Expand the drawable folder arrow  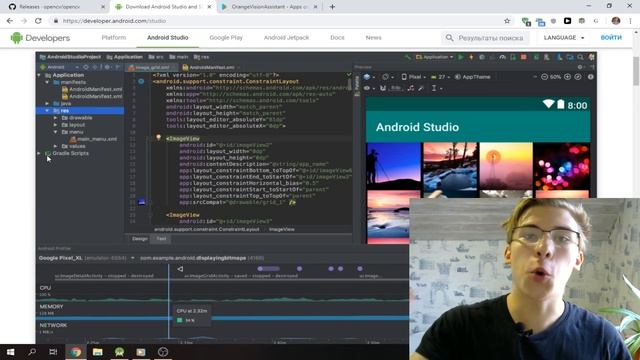56,118
